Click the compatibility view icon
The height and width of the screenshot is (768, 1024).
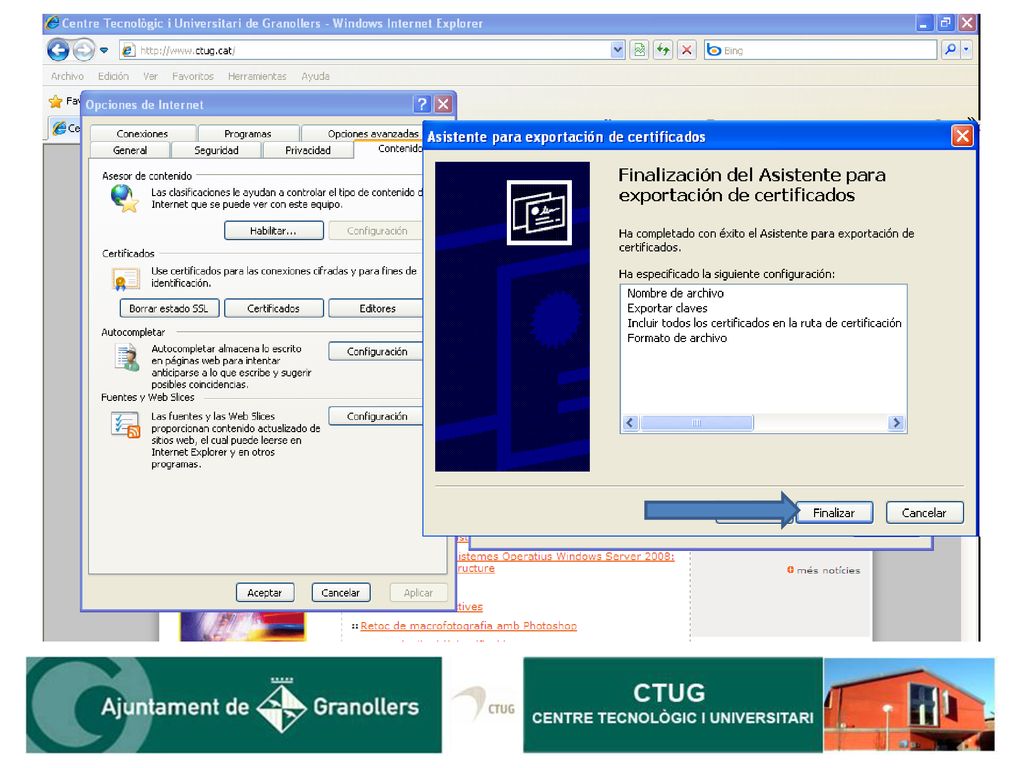point(639,50)
